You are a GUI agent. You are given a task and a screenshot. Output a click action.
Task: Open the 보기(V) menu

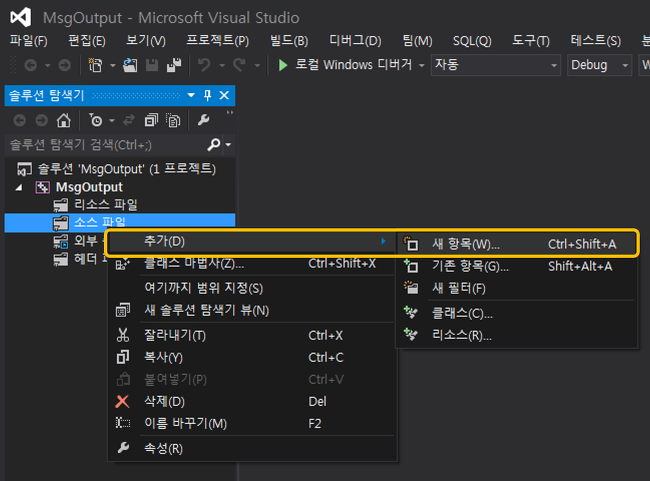pyautogui.click(x=146, y=41)
